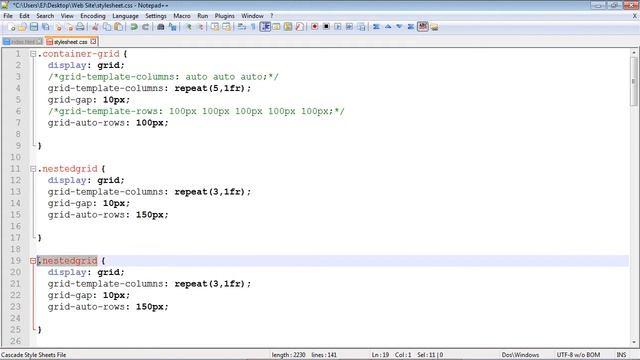
Task: Switch to the first inactive document tab
Action: tap(22, 42)
